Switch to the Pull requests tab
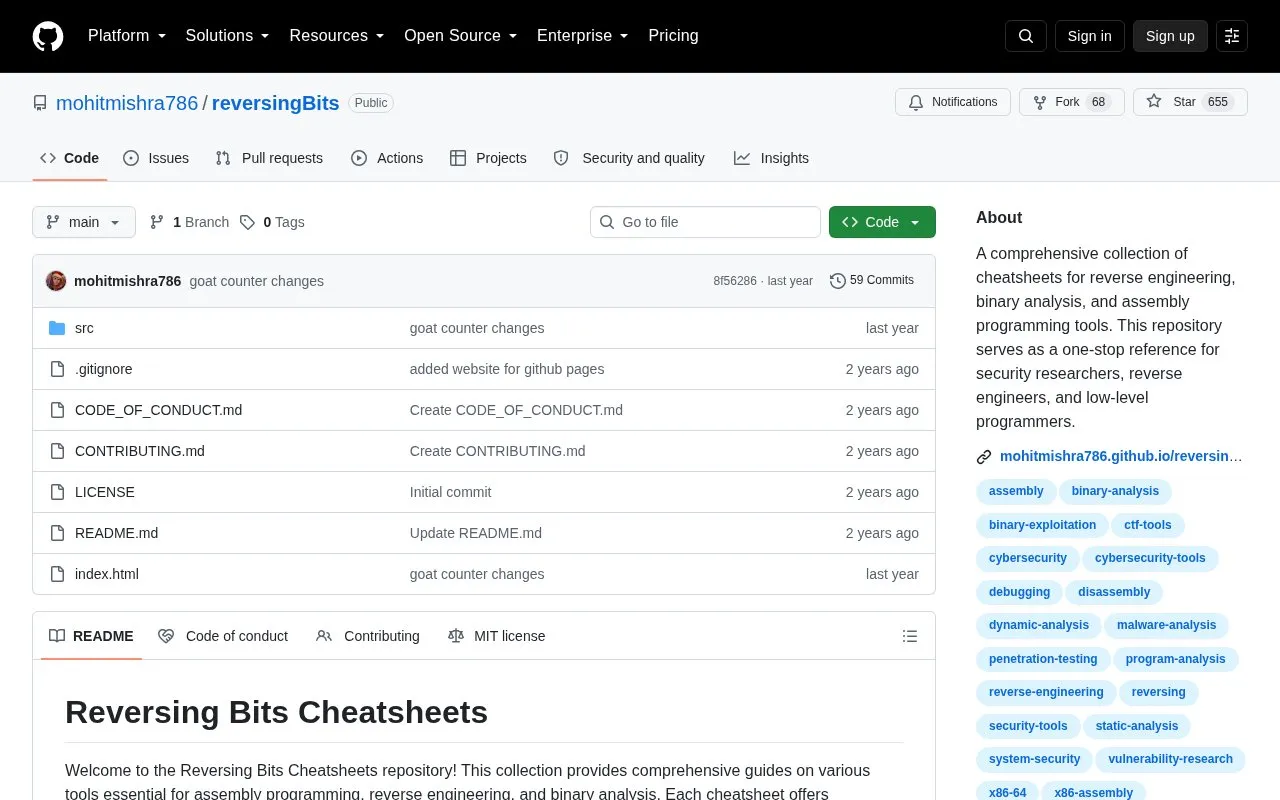This screenshot has height=800, width=1280. (269, 158)
